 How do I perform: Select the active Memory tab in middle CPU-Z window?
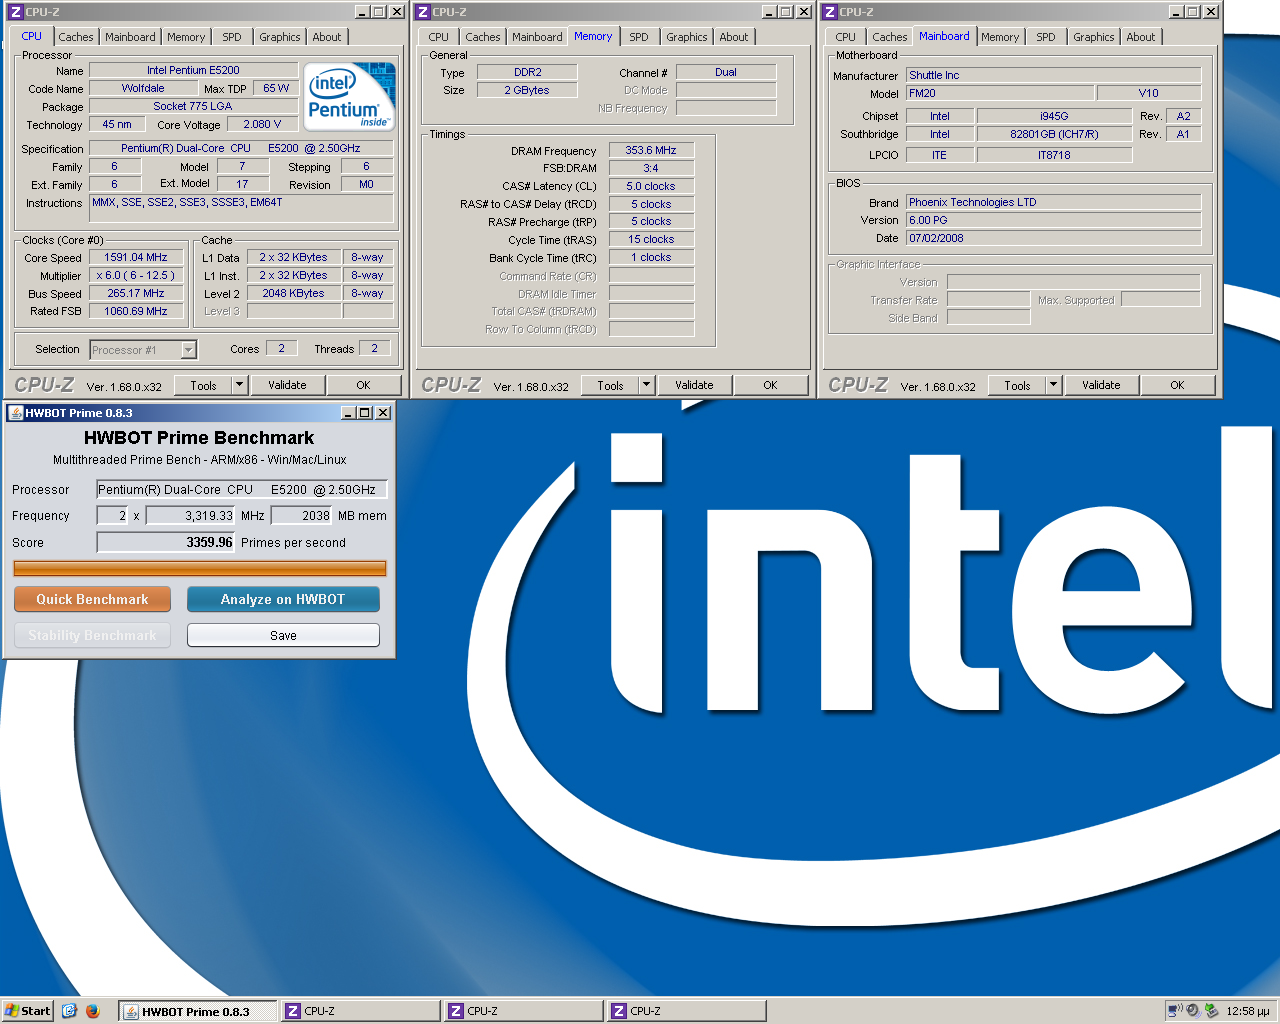point(593,36)
